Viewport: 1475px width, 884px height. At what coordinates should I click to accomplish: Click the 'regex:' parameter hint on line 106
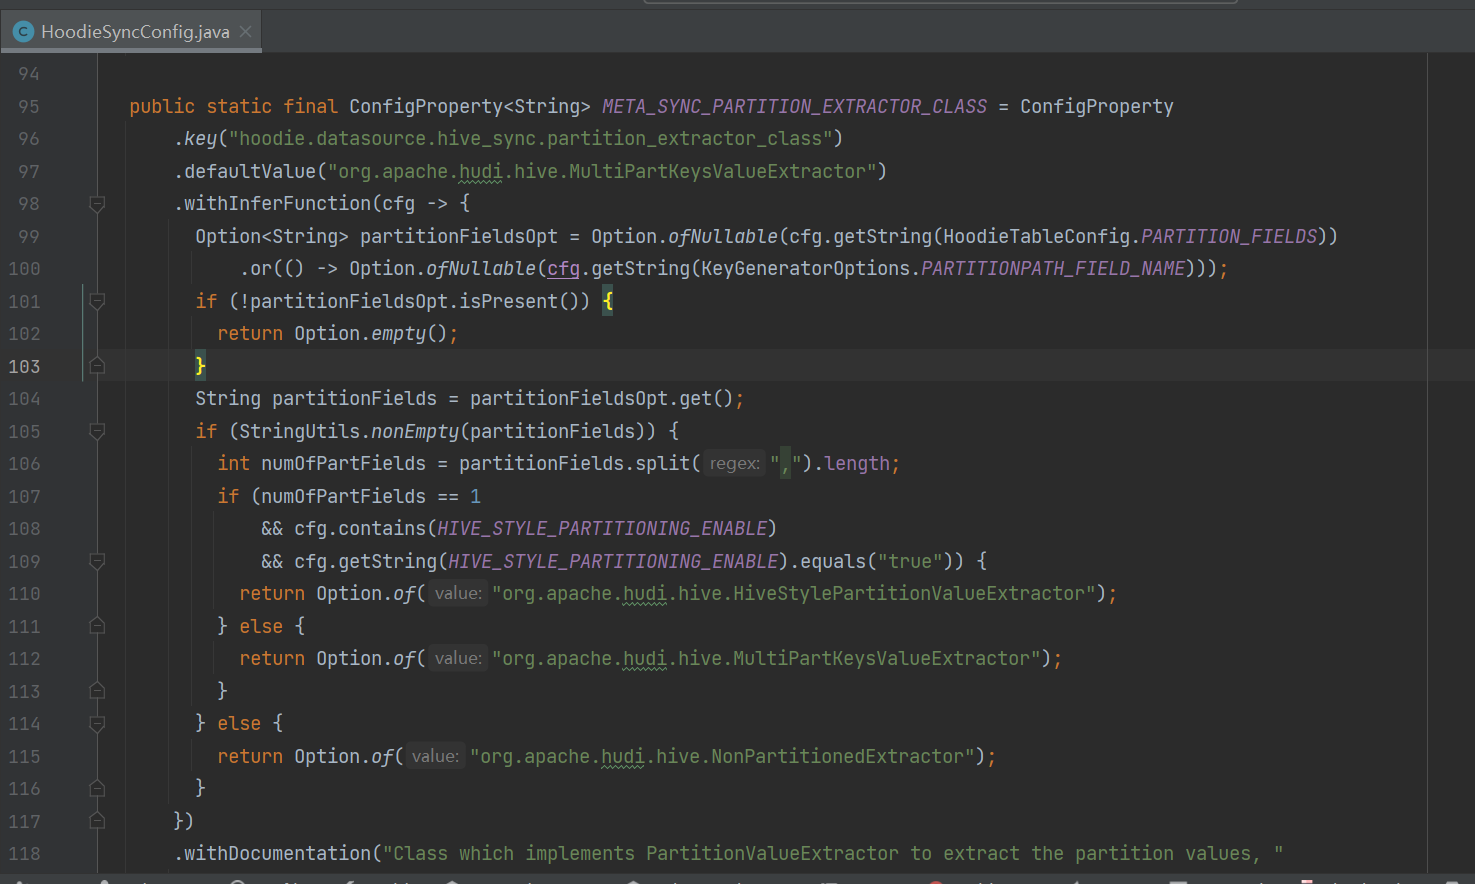pyautogui.click(x=734, y=463)
